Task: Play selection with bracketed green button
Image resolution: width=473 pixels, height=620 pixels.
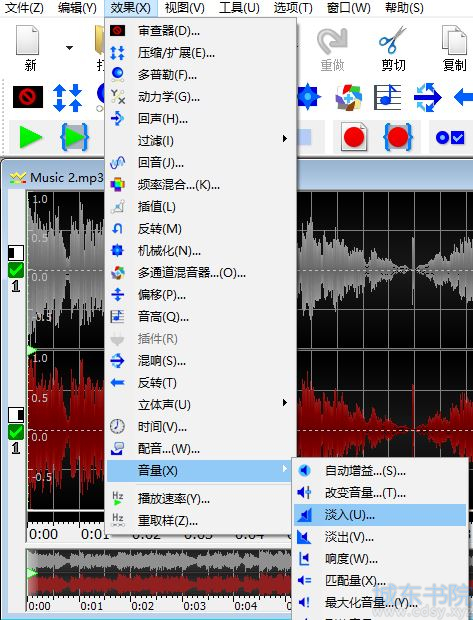Action: 74,137
